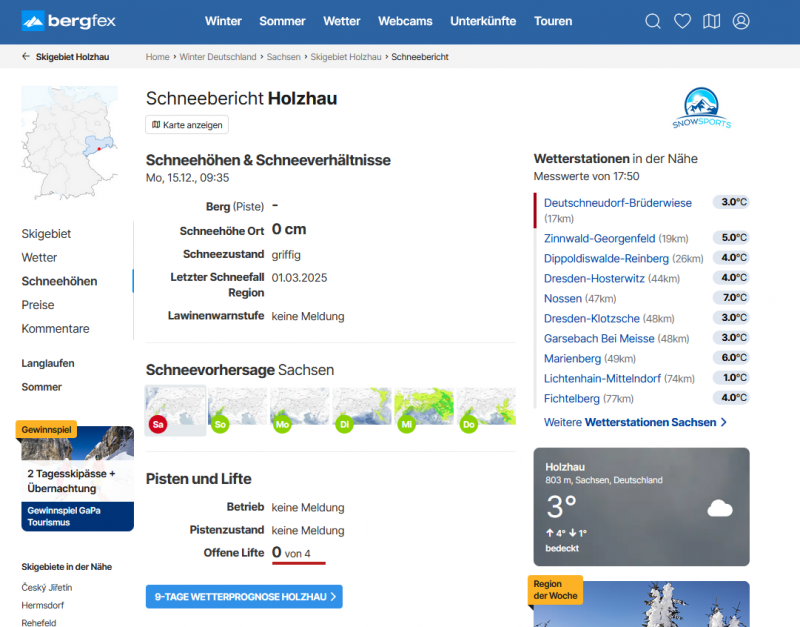800x627 pixels.
Task: Open Sachsen in the breadcrumb
Action: 283,57
